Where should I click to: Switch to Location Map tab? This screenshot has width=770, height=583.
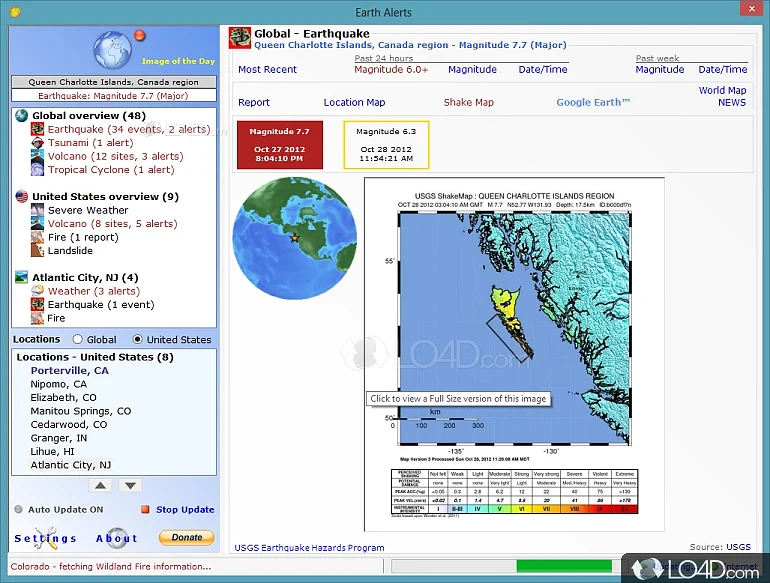coord(355,102)
